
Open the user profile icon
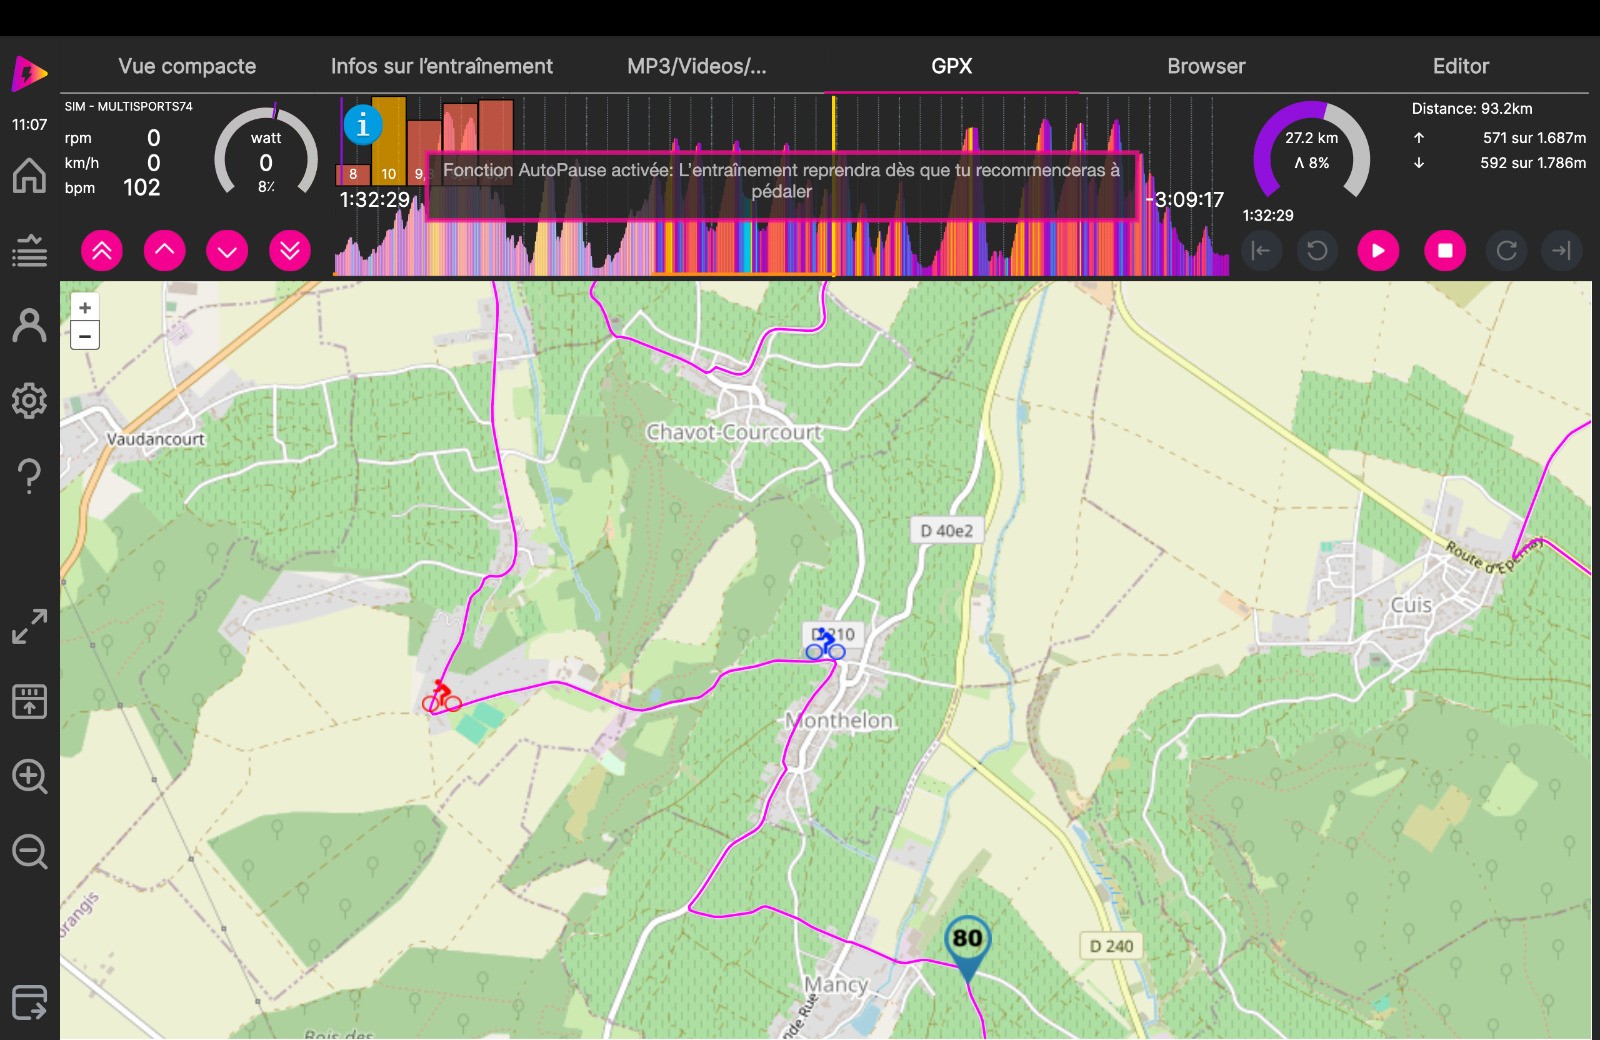click(x=29, y=326)
